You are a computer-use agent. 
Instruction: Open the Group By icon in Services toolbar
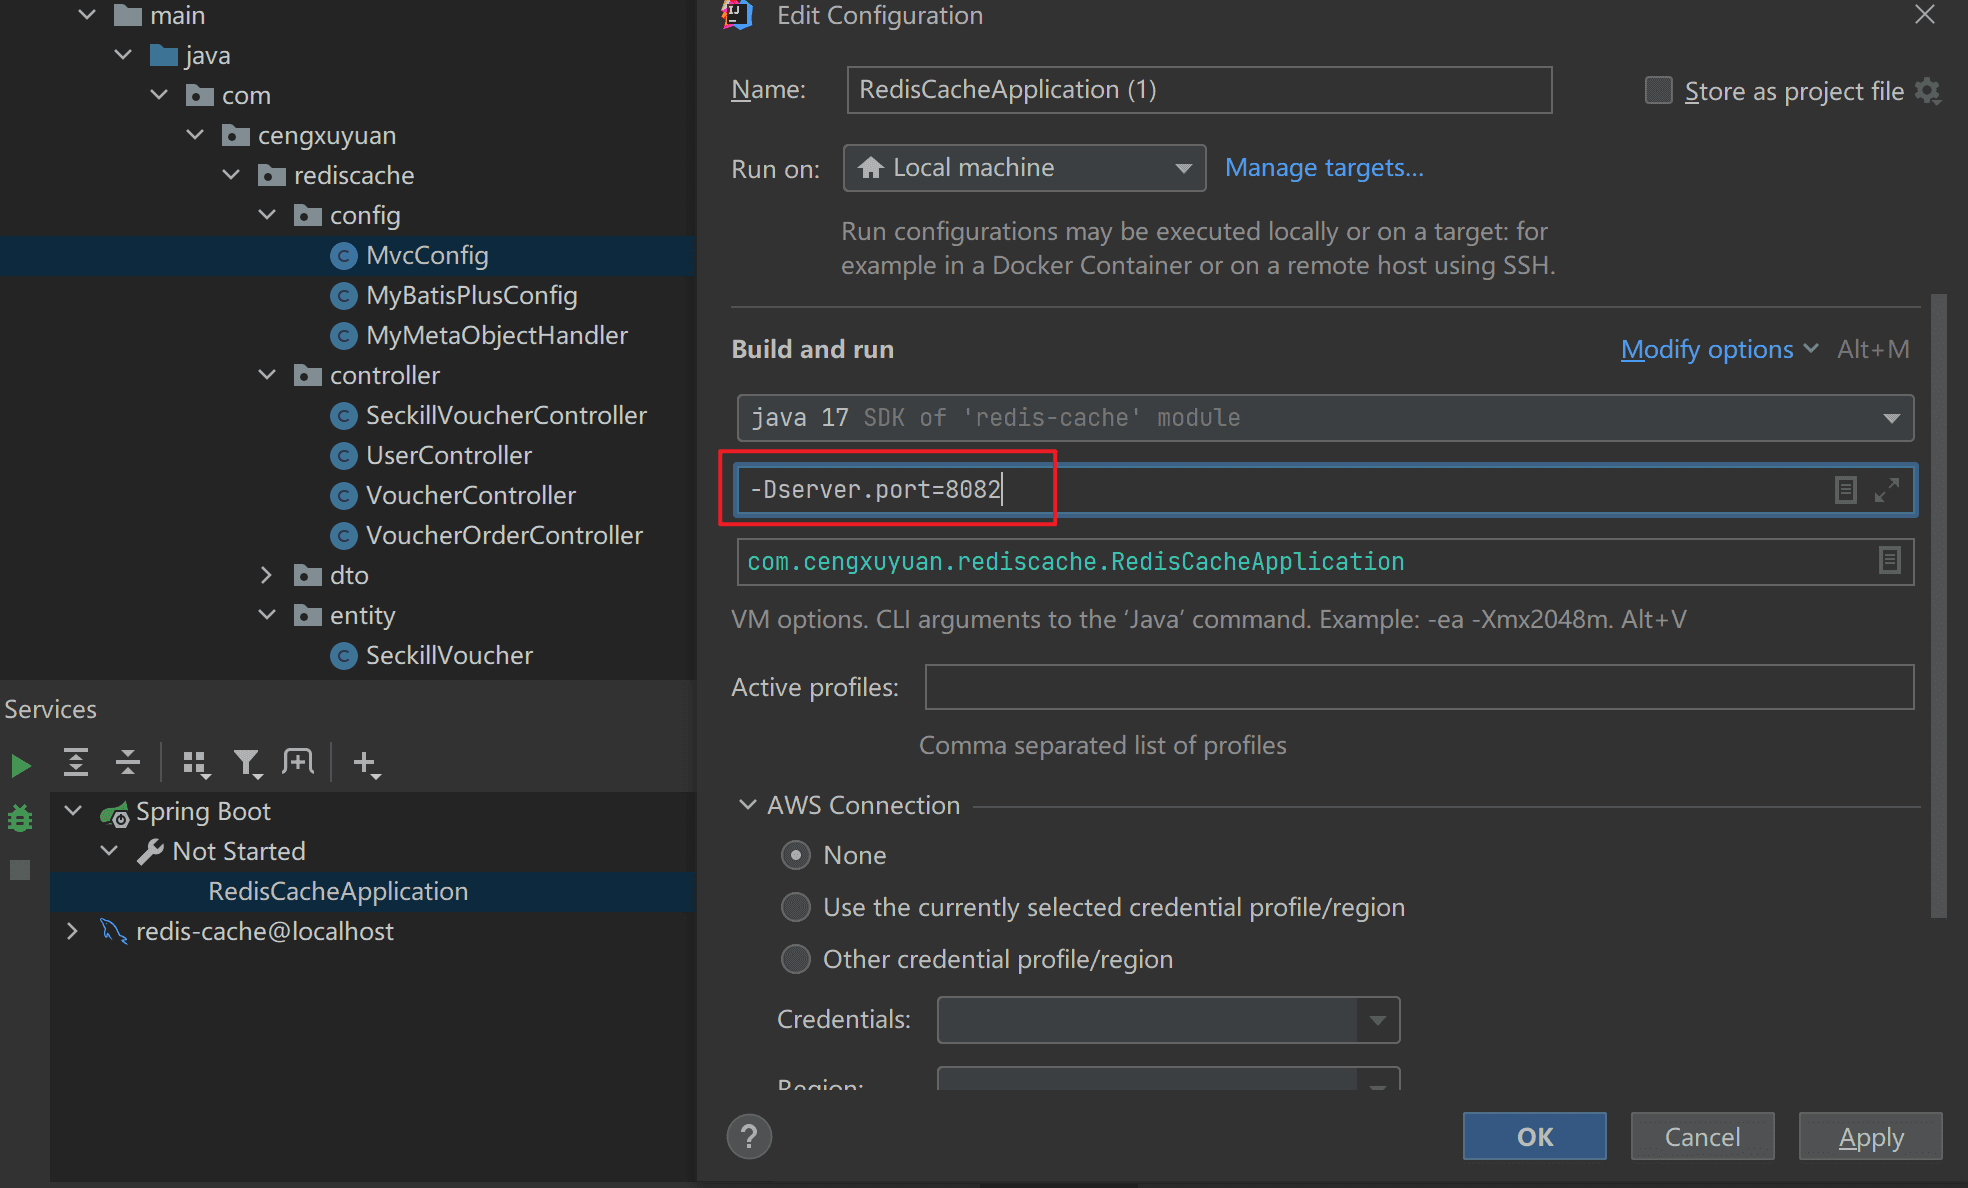(196, 764)
